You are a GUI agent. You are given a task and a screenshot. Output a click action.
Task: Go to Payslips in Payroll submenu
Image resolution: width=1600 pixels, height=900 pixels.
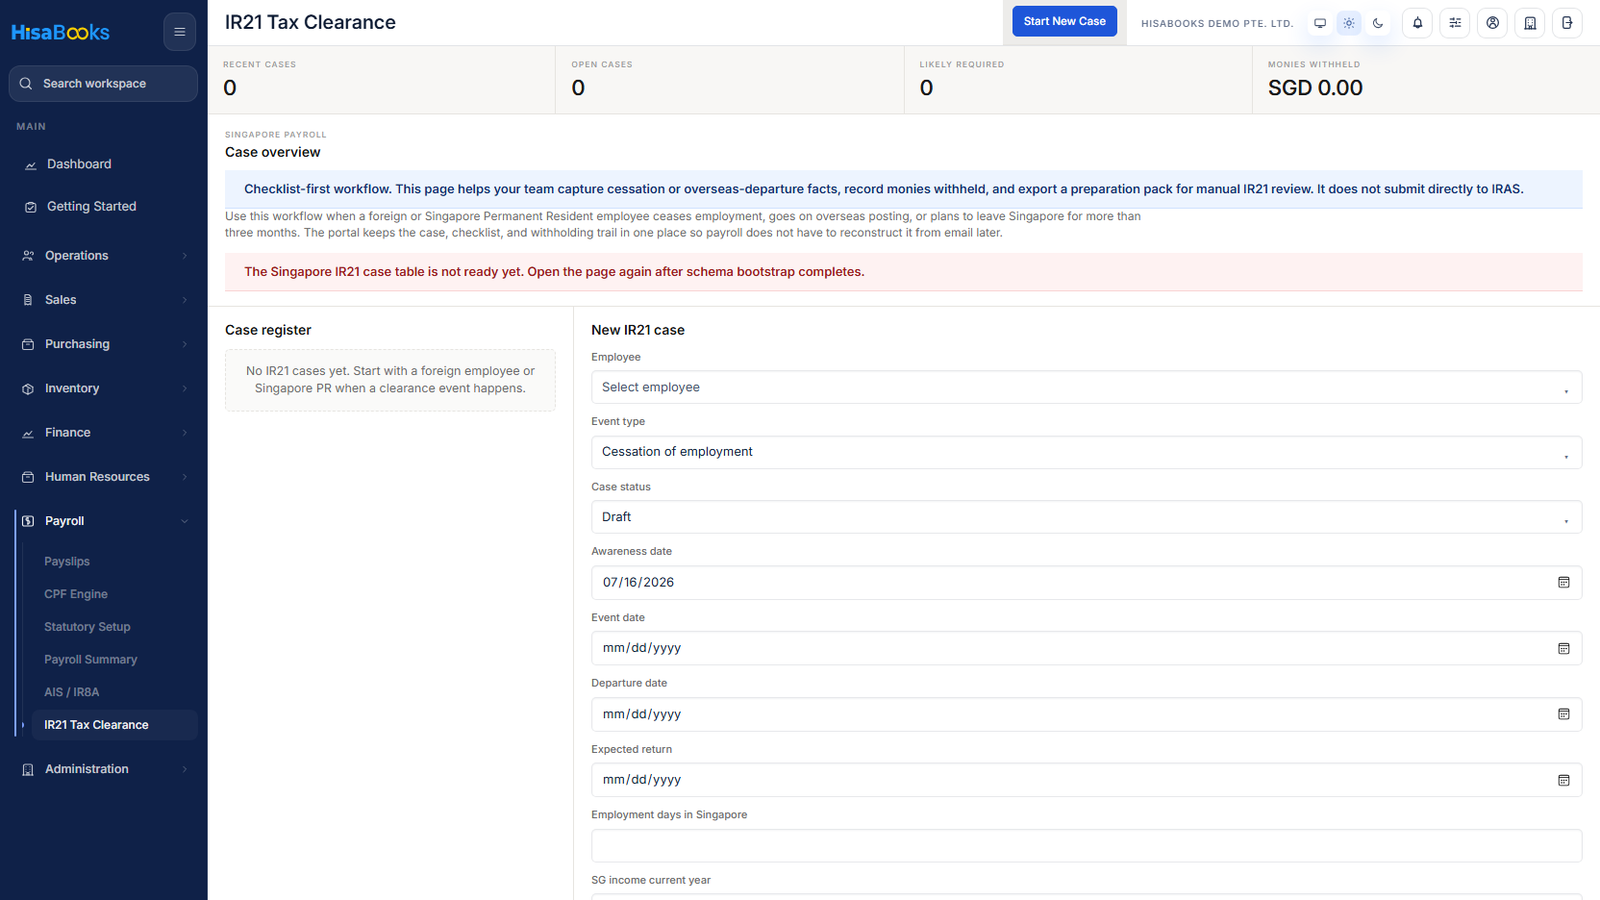pos(67,562)
